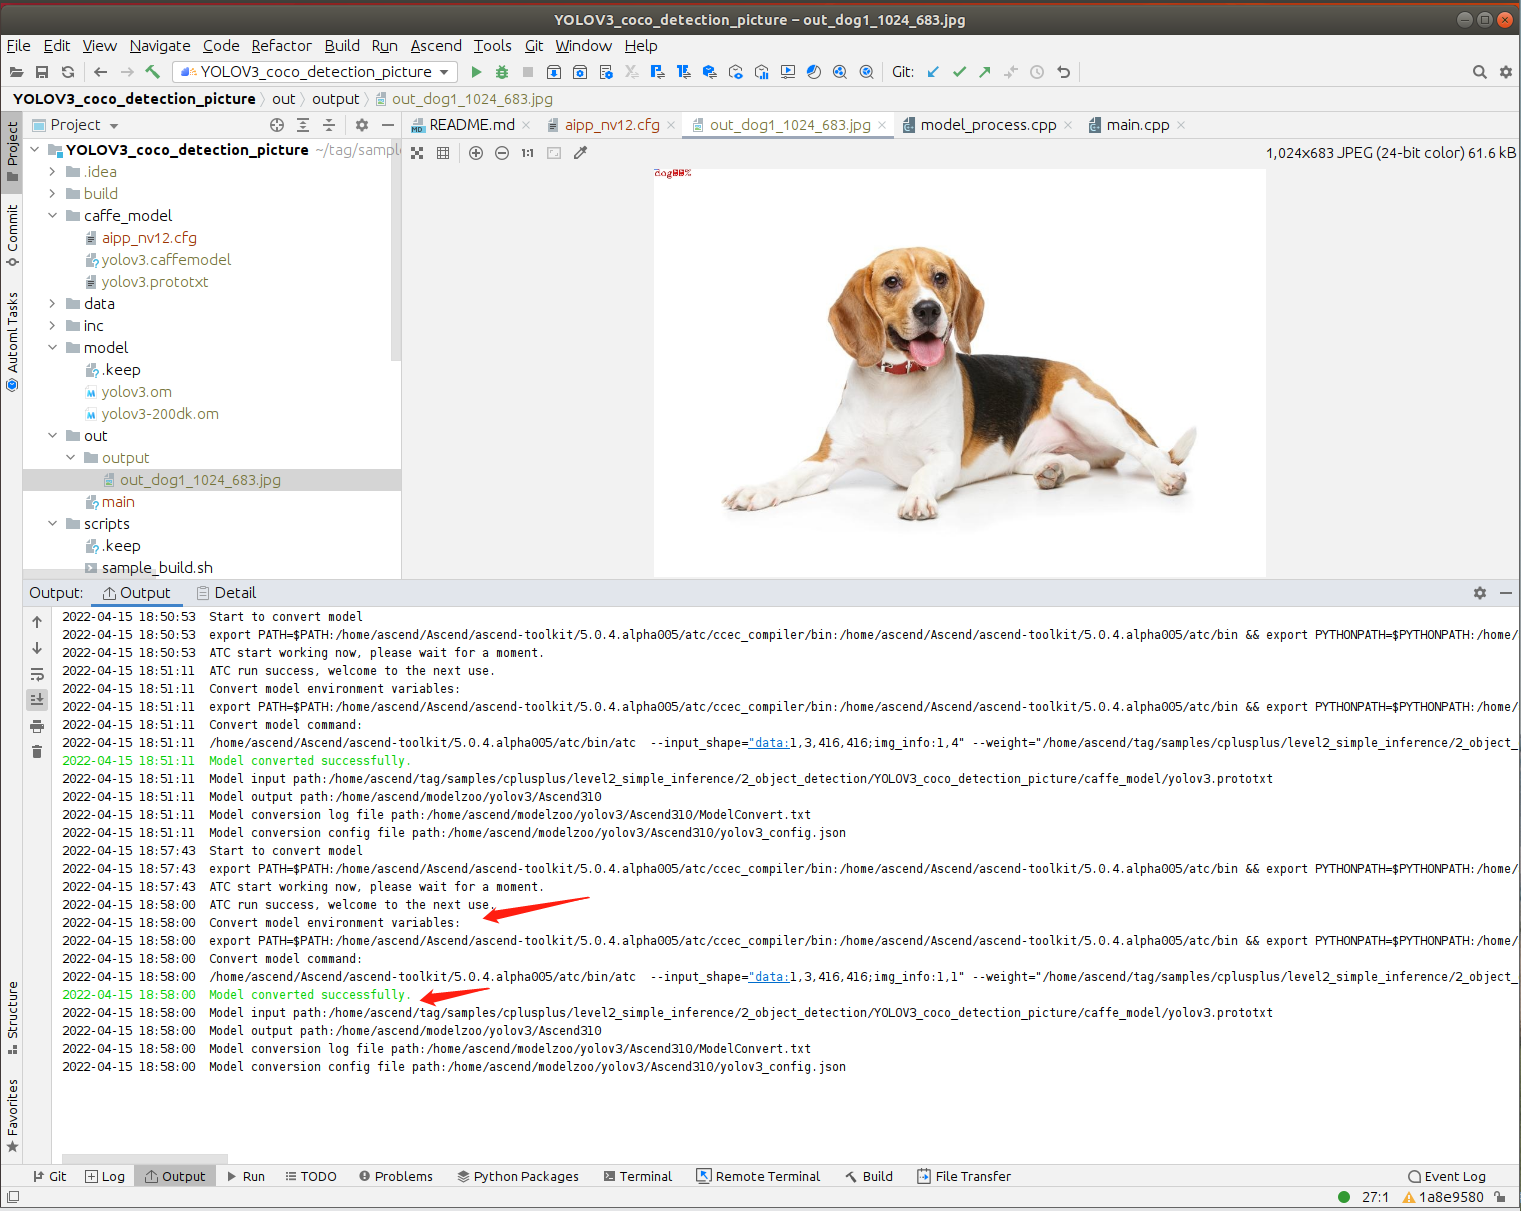Open IDE settings gear in main toolbar
The width and height of the screenshot is (1521, 1211).
[x=1506, y=72]
